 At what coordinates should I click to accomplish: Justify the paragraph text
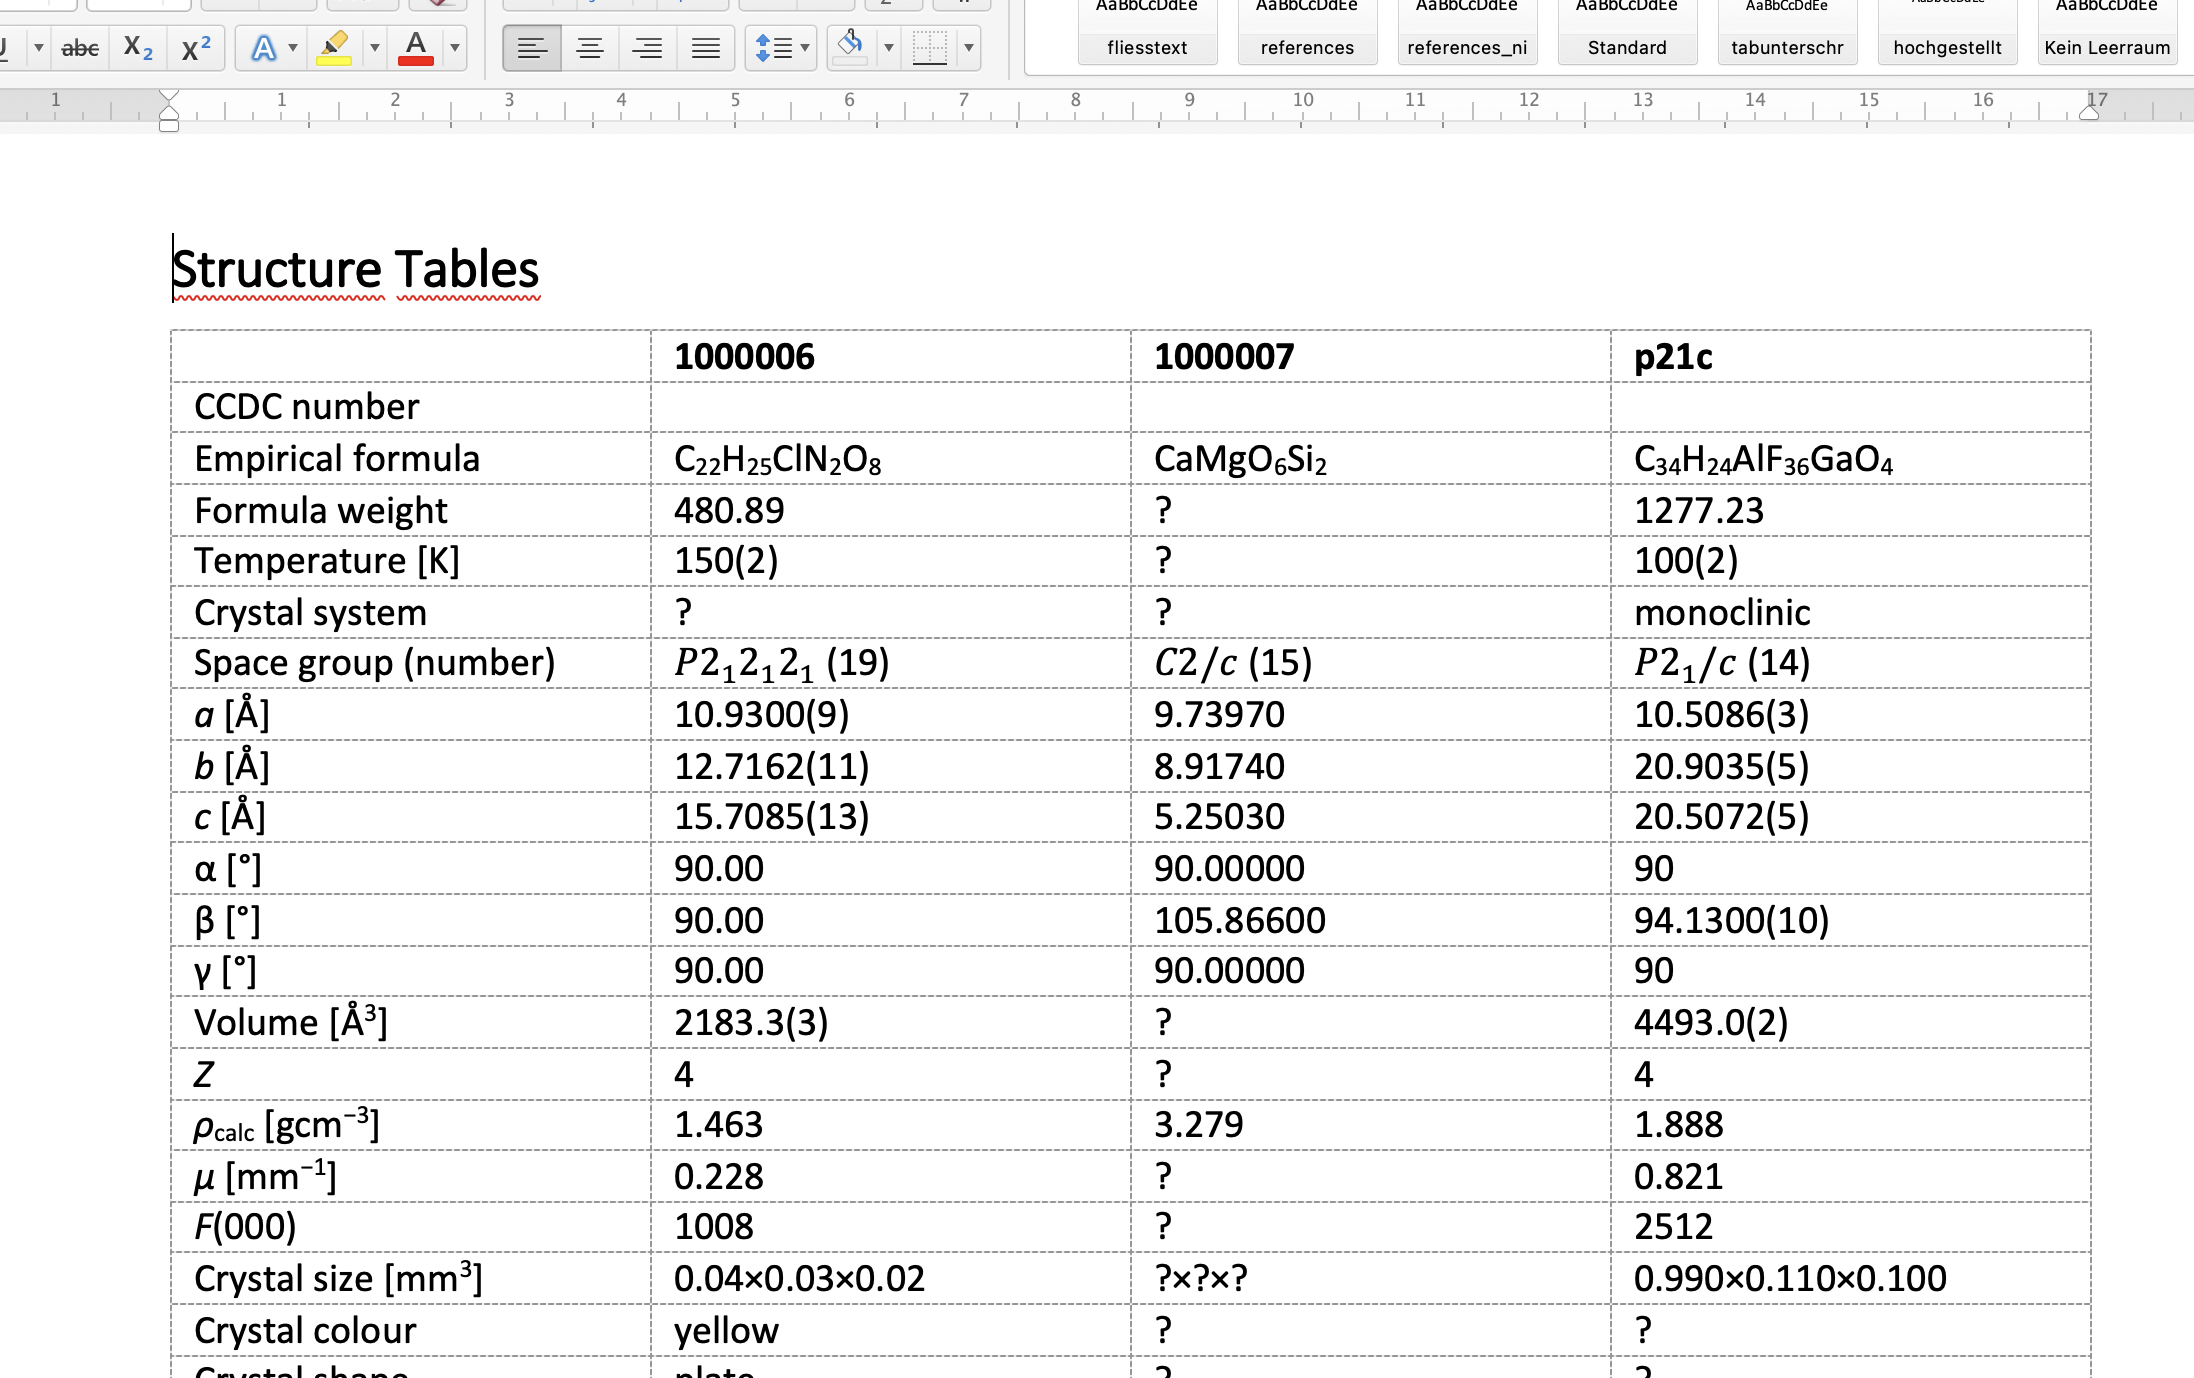(x=706, y=47)
